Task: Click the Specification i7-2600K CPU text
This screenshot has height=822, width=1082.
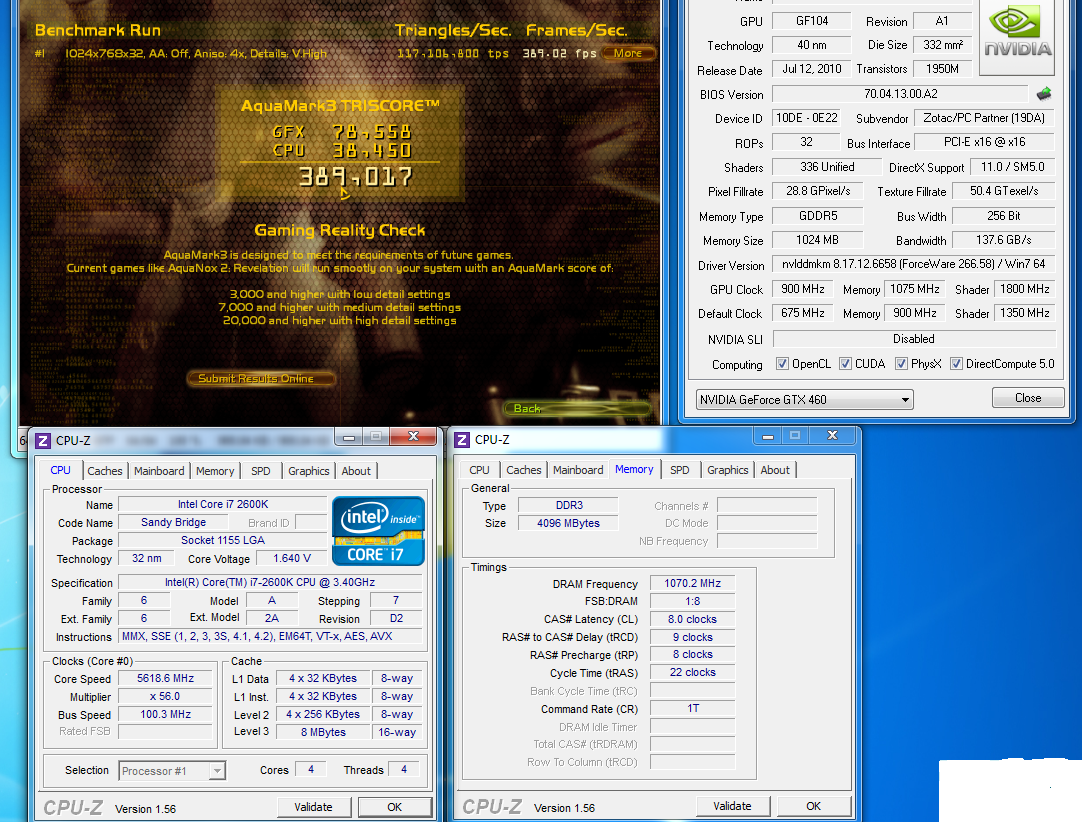Action: (270, 583)
